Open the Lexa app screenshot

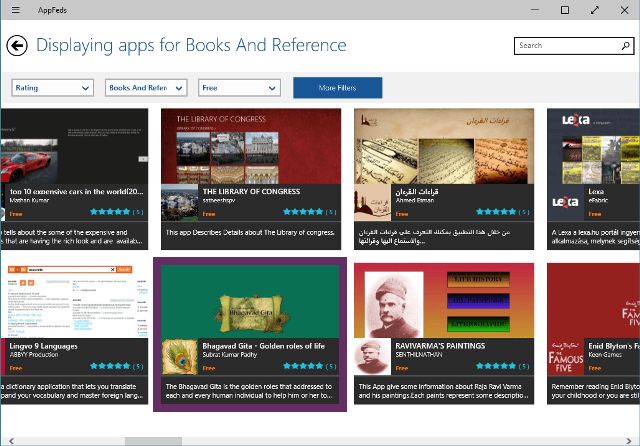(x=593, y=146)
